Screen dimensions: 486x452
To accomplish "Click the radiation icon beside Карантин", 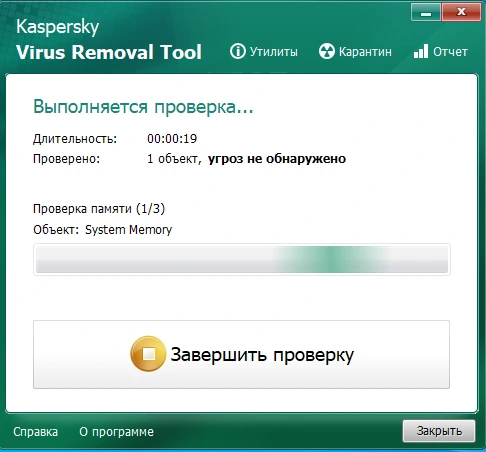I will click(x=326, y=52).
